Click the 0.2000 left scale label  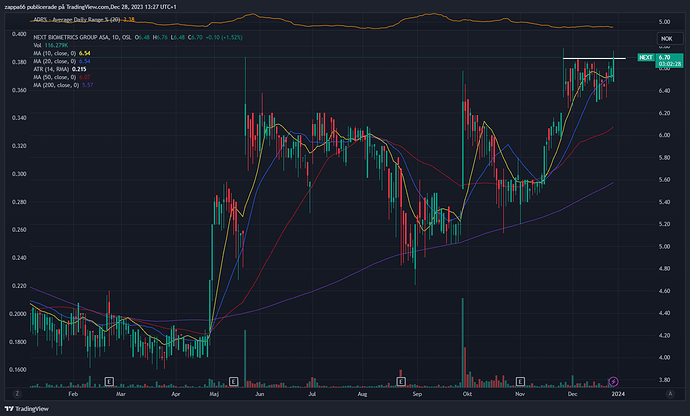(x=19, y=314)
